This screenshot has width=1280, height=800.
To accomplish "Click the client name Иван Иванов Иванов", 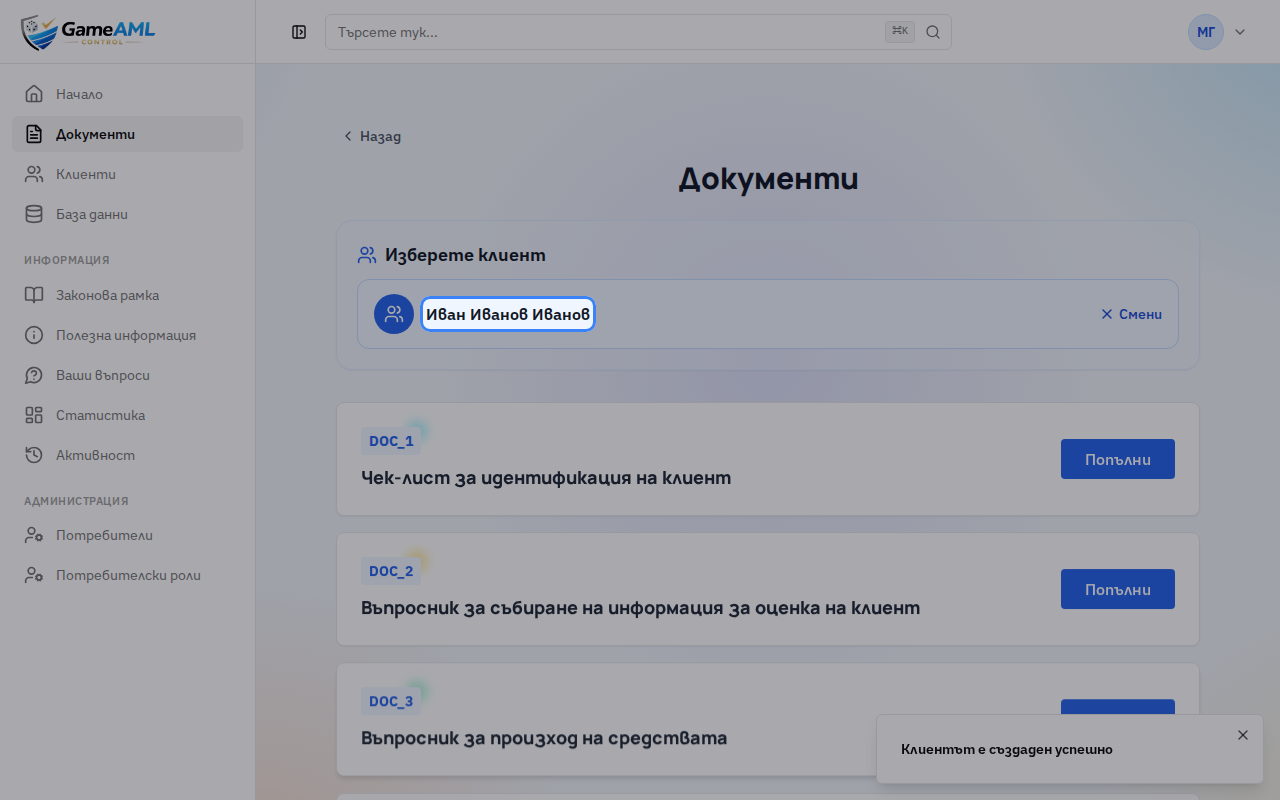I will 508,314.
